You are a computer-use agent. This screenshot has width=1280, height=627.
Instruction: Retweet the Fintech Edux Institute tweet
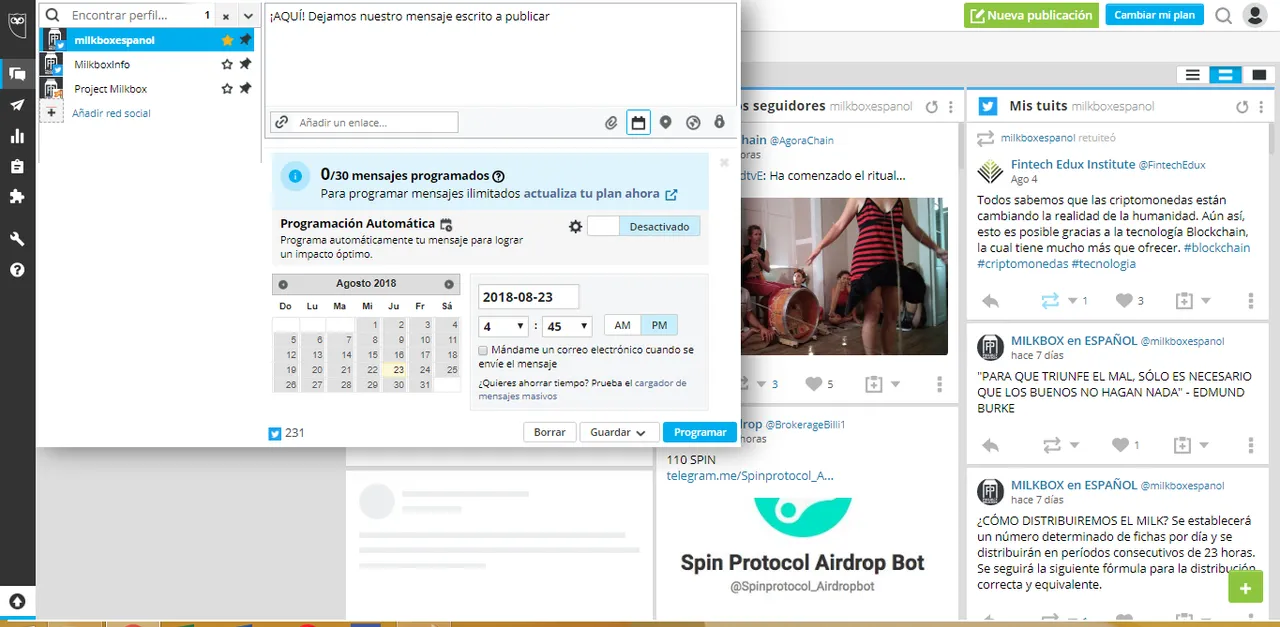(1050, 300)
